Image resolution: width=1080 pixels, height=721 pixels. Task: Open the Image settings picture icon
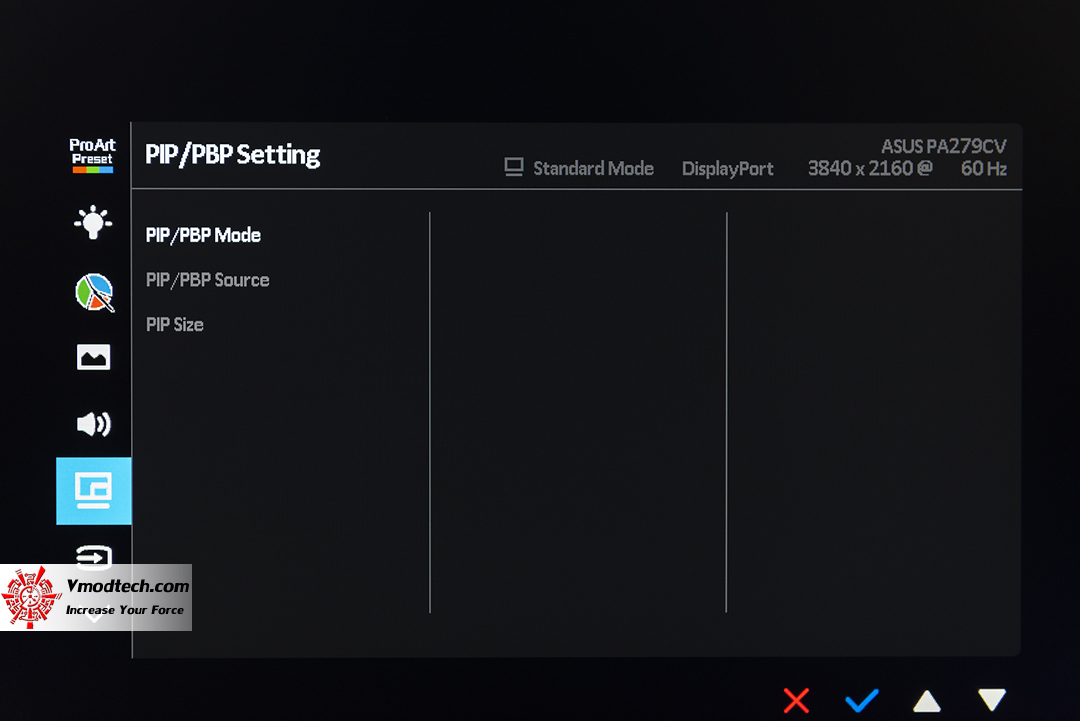tap(93, 357)
